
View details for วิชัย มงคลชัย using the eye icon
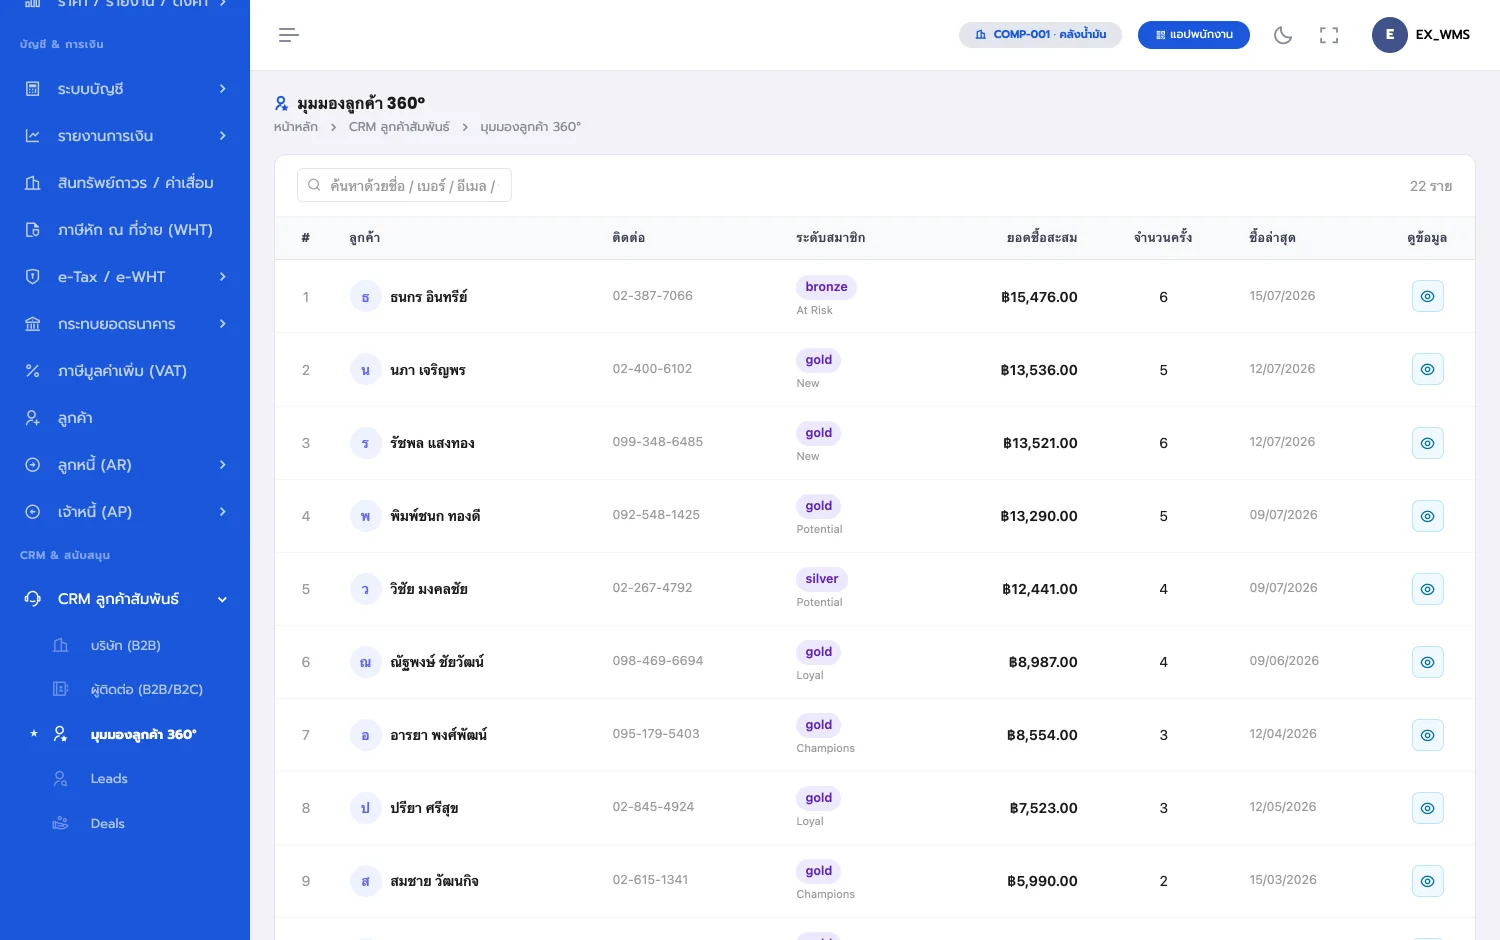click(x=1428, y=589)
